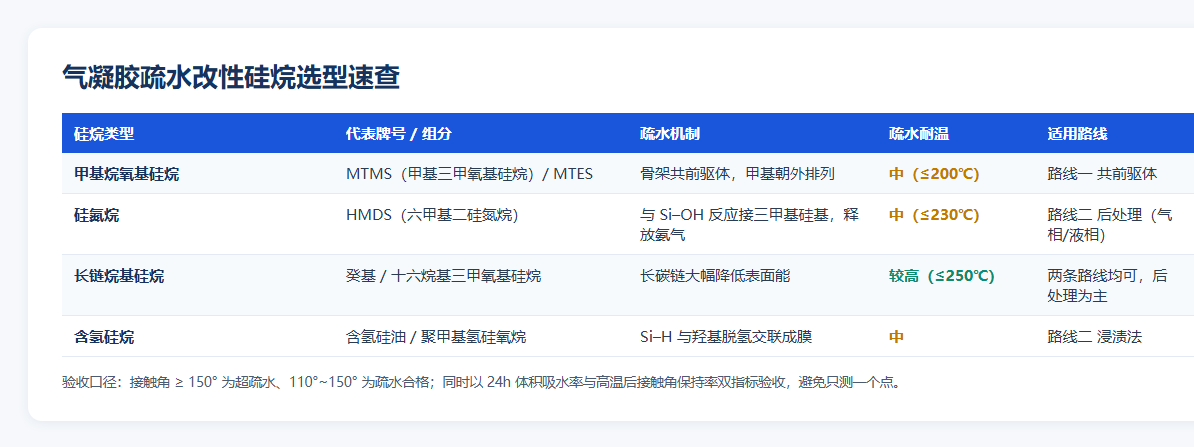The image size is (1194, 447).
Task: Select the 甲基烷氧基硅烷 row label
Action: click(x=126, y=174)
